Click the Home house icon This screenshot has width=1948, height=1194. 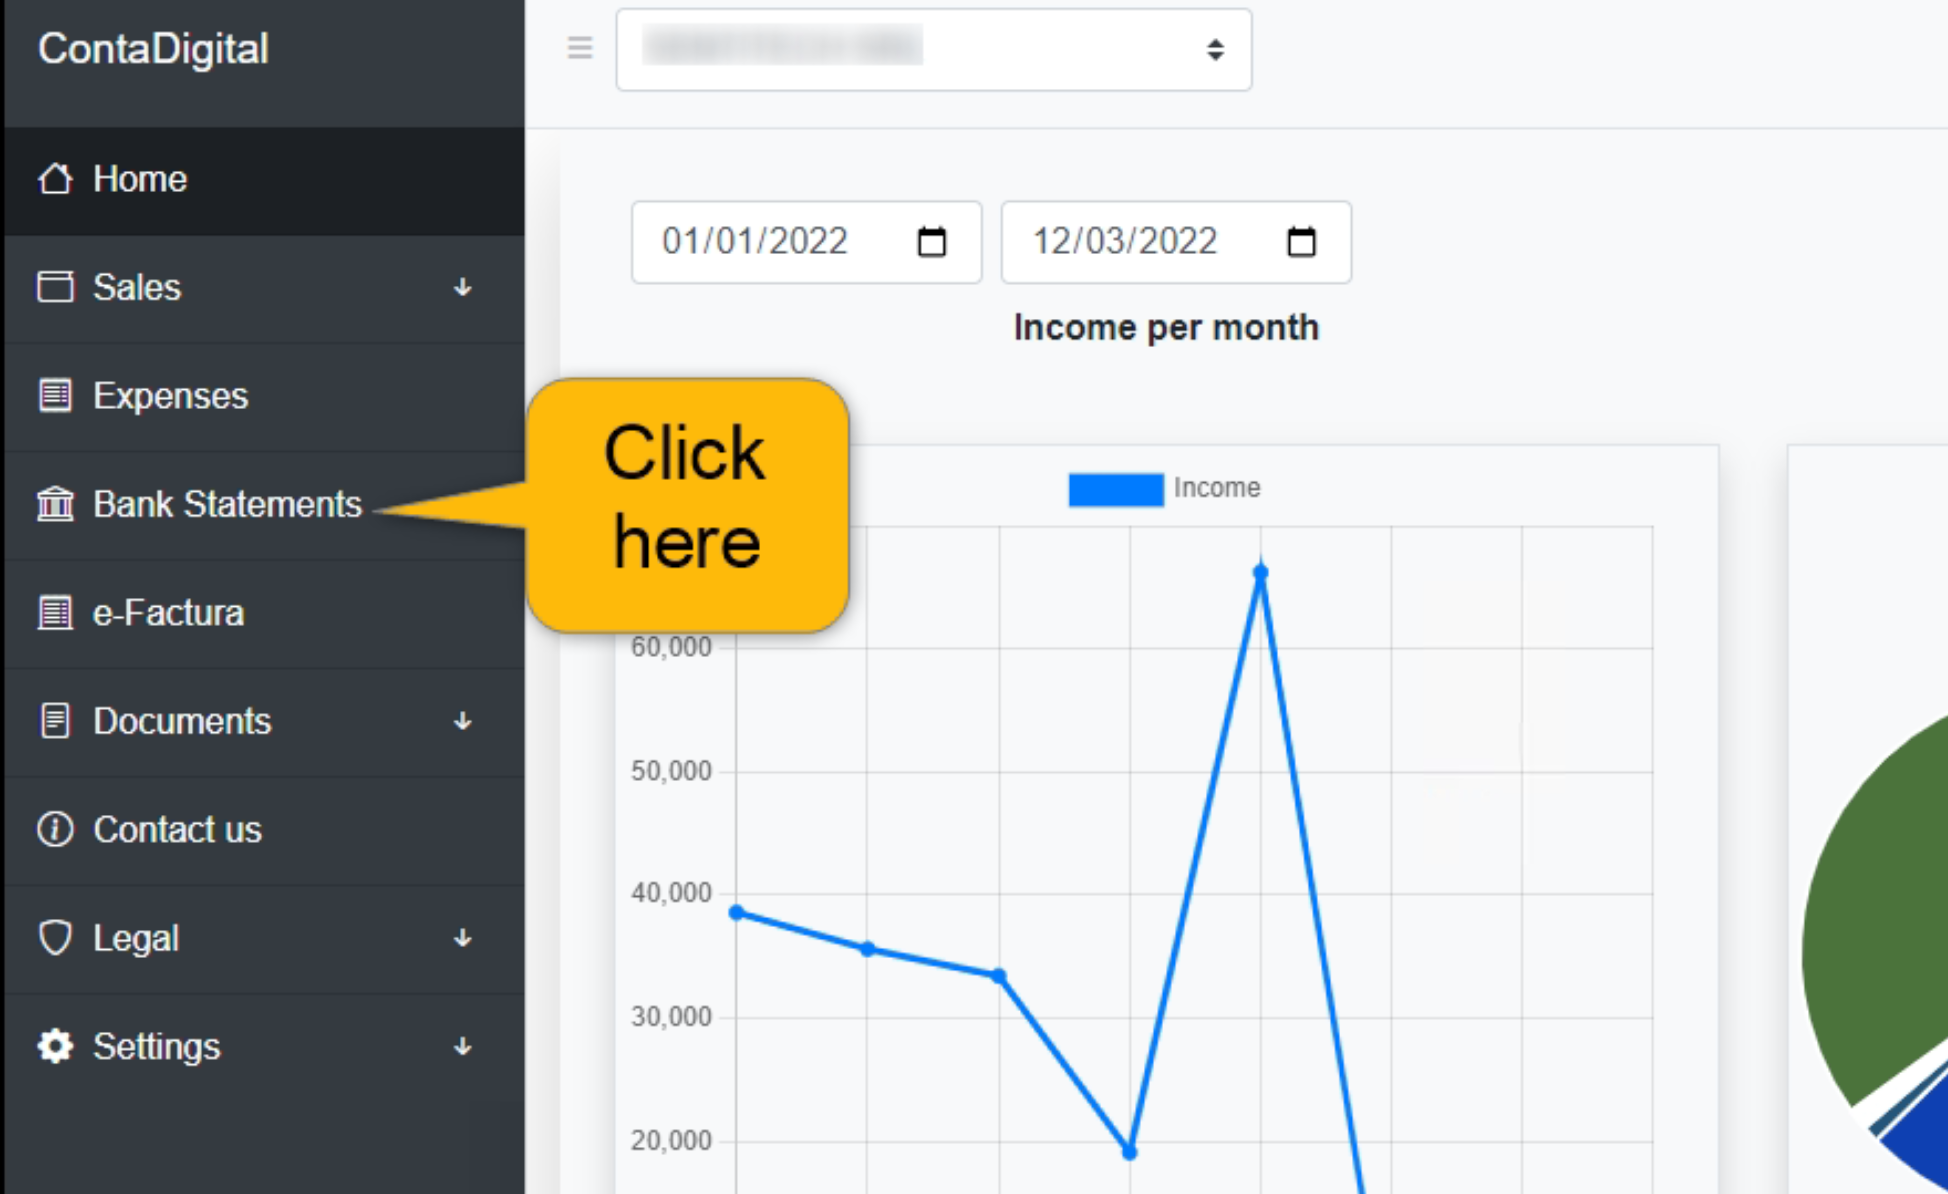pos(55,179)
